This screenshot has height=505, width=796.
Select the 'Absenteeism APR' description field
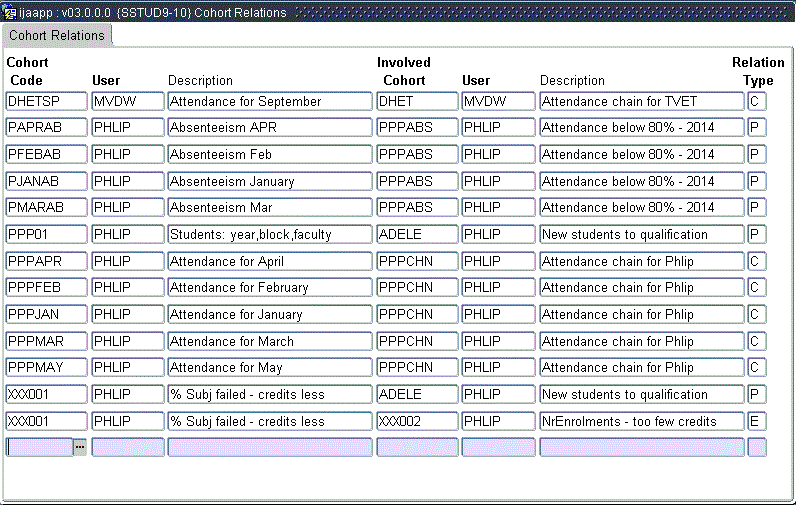tap(270, 127)
